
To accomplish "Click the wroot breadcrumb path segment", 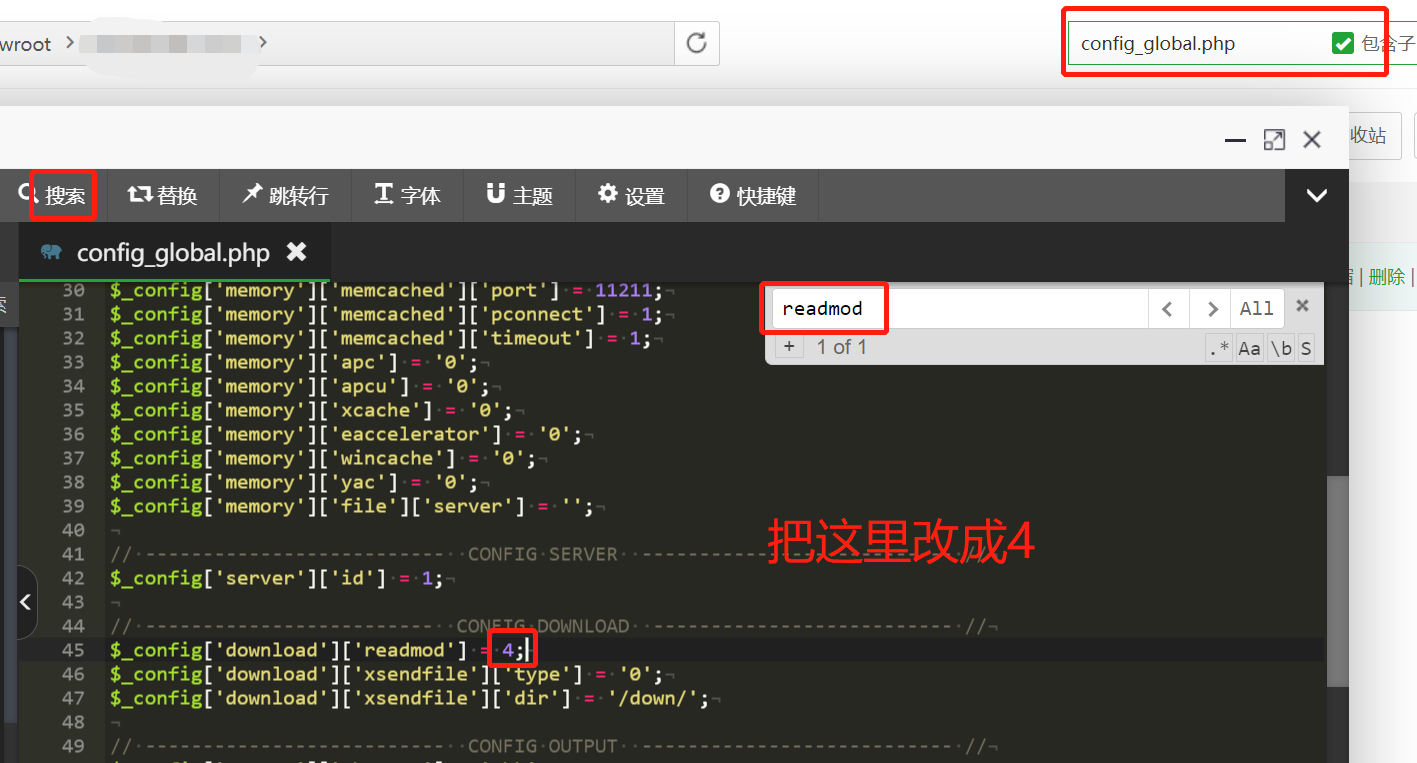I will (x=26, y=44).
